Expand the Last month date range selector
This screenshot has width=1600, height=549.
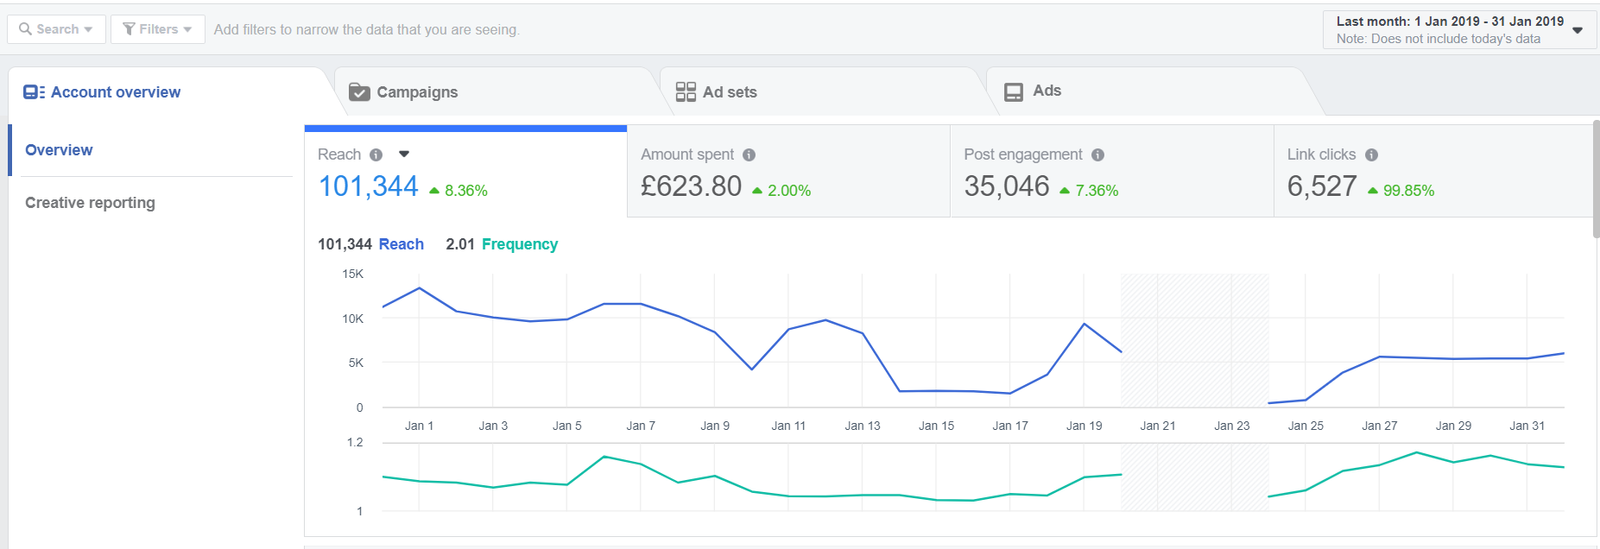click(1459, 29)
